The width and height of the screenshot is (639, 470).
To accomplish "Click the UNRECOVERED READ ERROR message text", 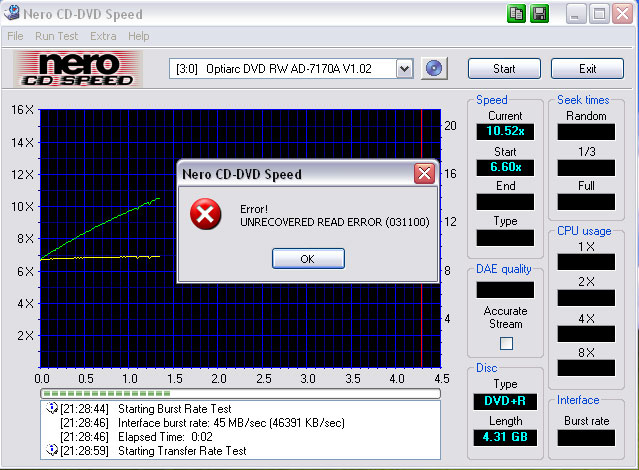I will tap(335, 222).
